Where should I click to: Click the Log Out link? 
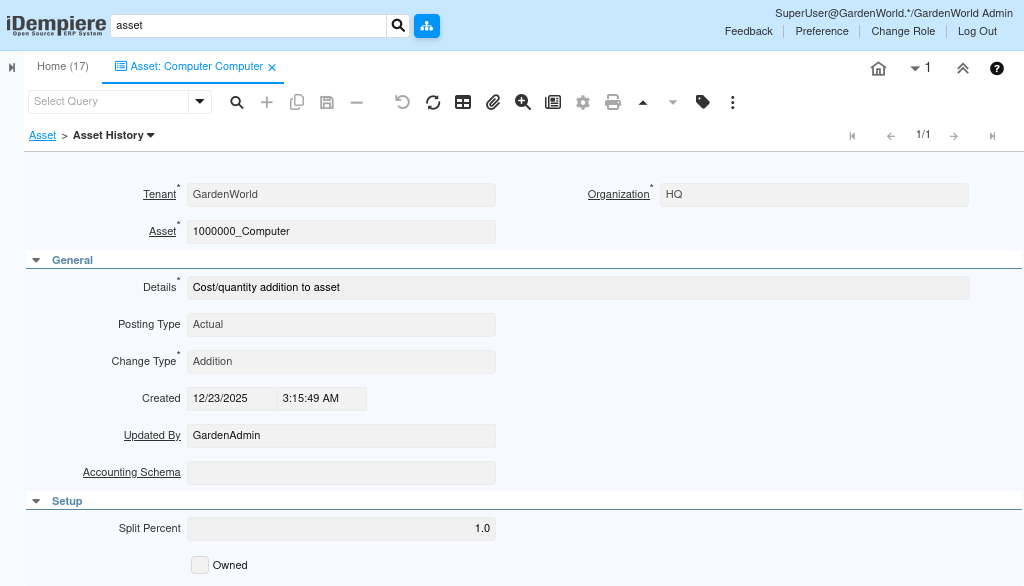pos(977,31)
